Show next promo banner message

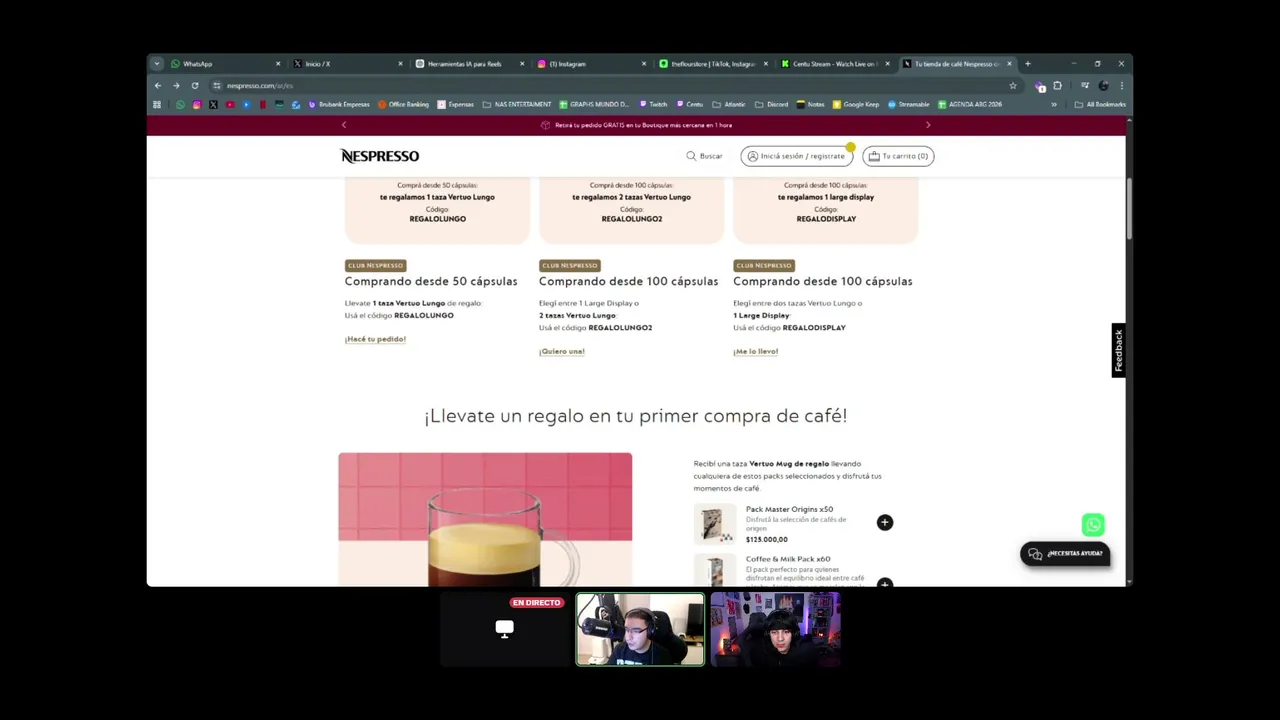coord(927,125)
